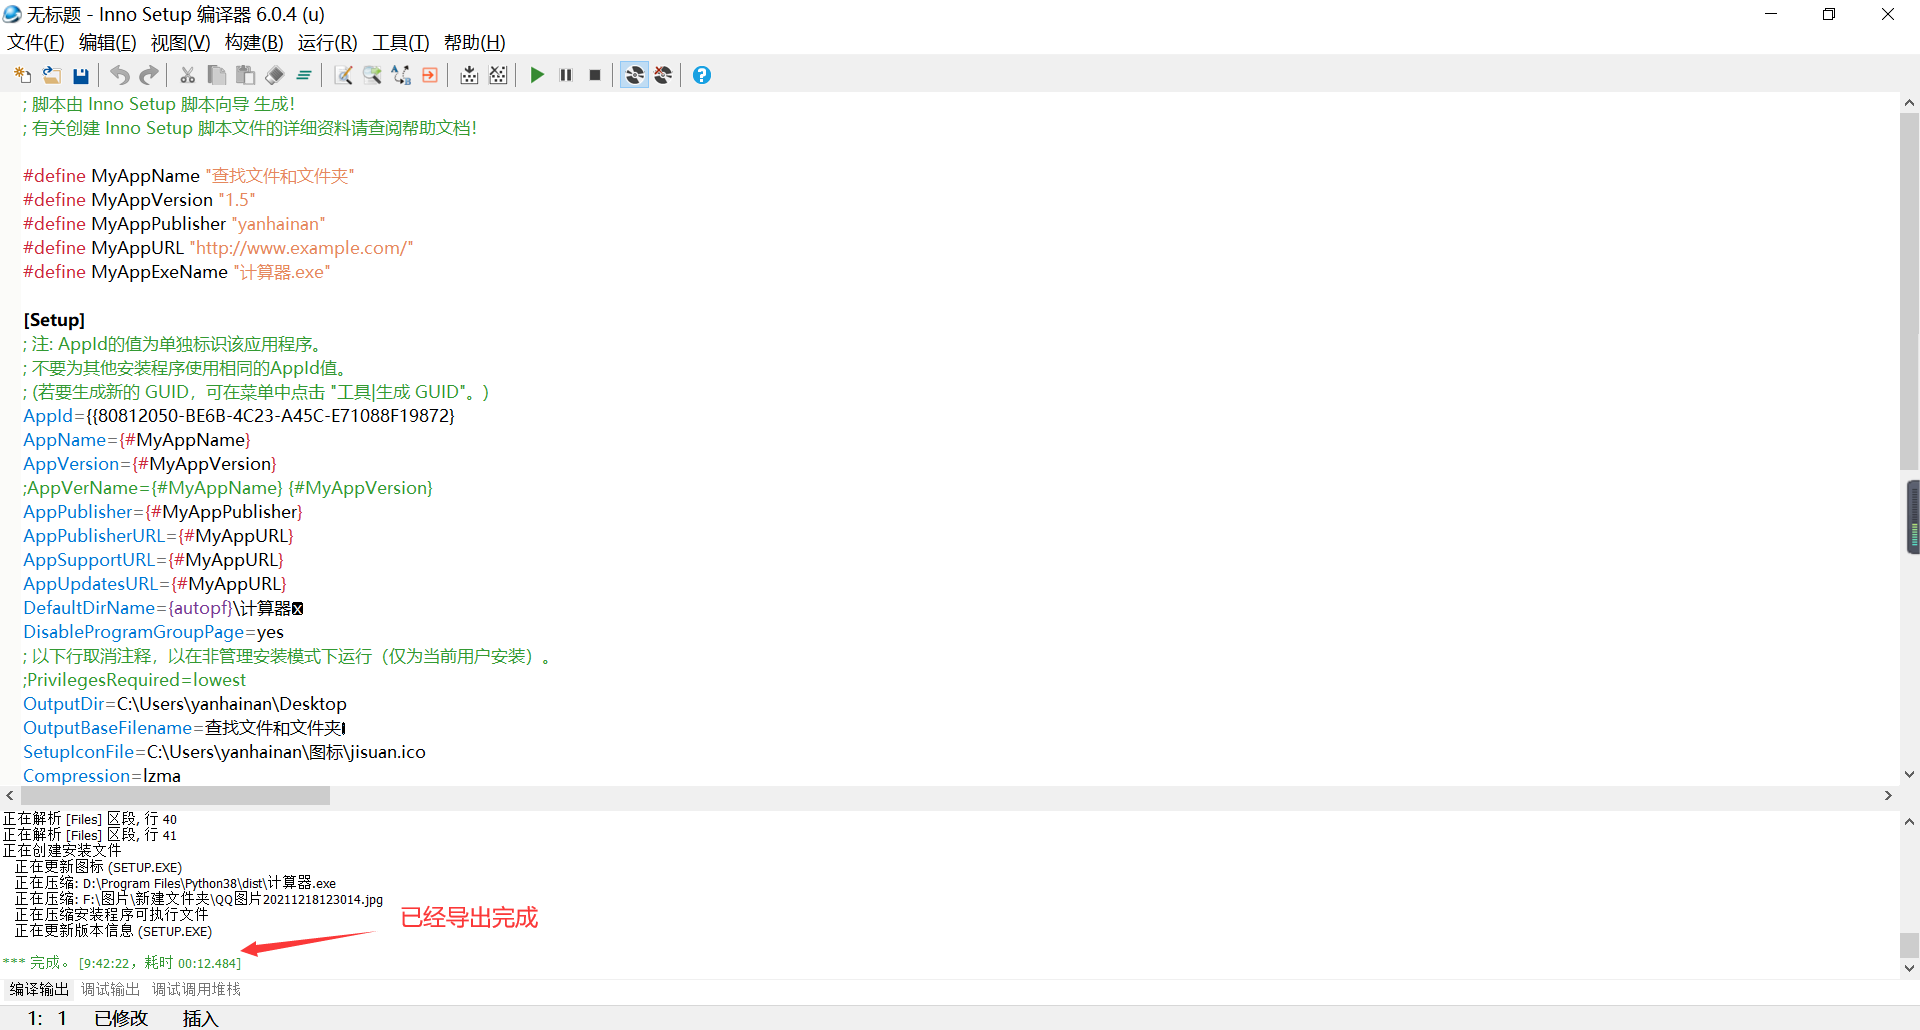Open an existing script file
Image resolution: width=1920 pixels, height=1030 pixels.
click(52, 75)
